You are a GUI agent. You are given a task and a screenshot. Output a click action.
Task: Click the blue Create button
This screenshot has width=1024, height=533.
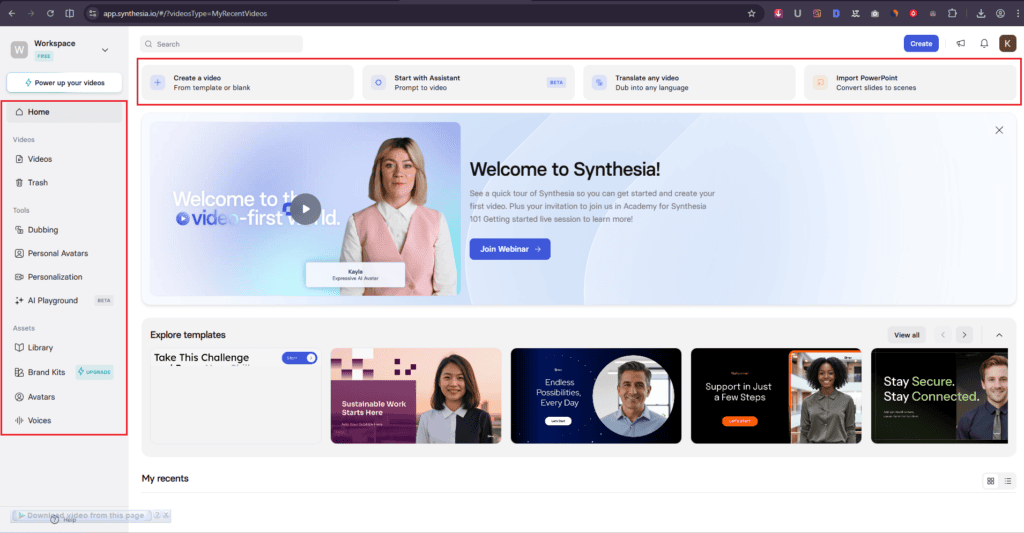[921, 44]
